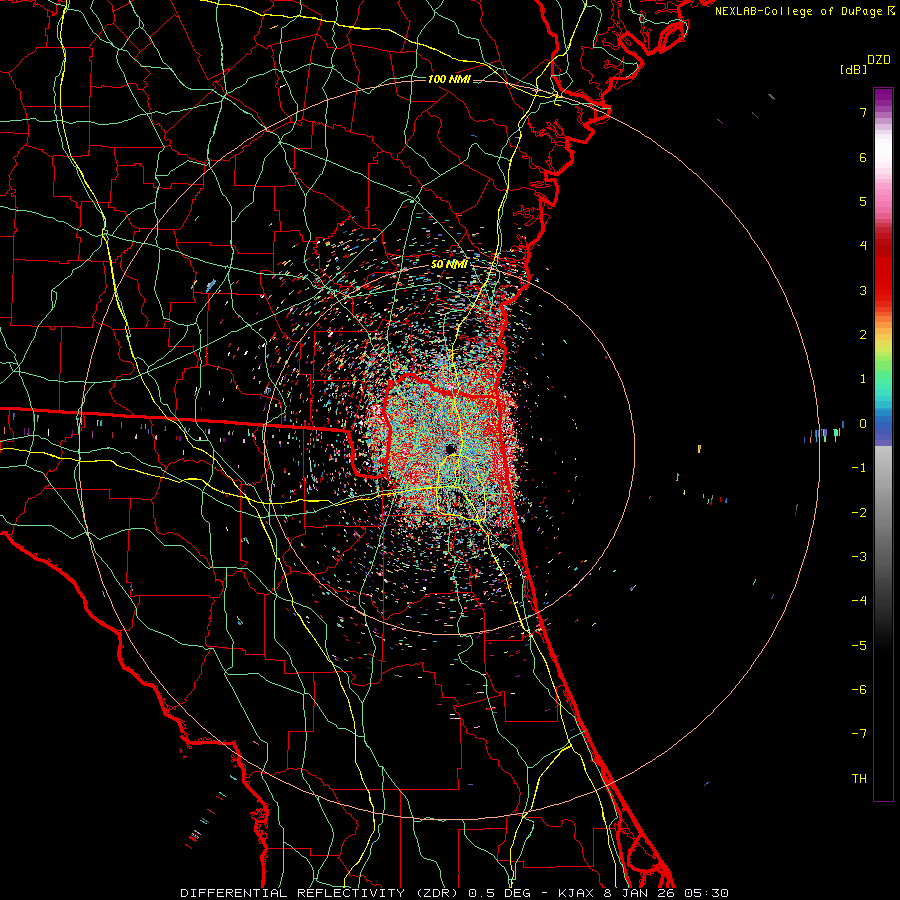Click the -5 value on the color scale
This screenshot has height=900, width=900.
[859, 646]
